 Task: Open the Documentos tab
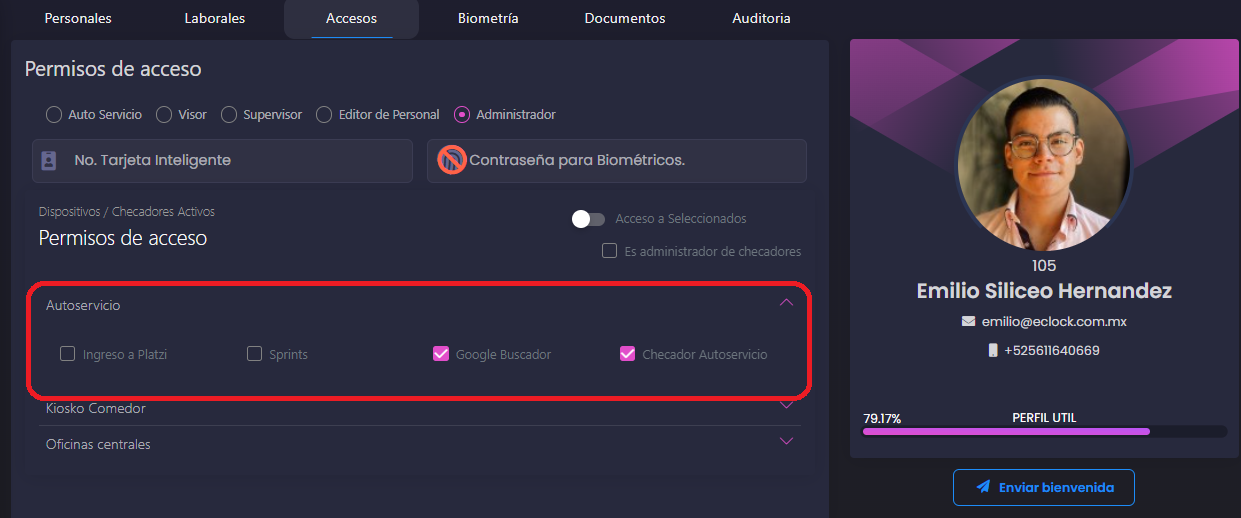coord(625,18)
